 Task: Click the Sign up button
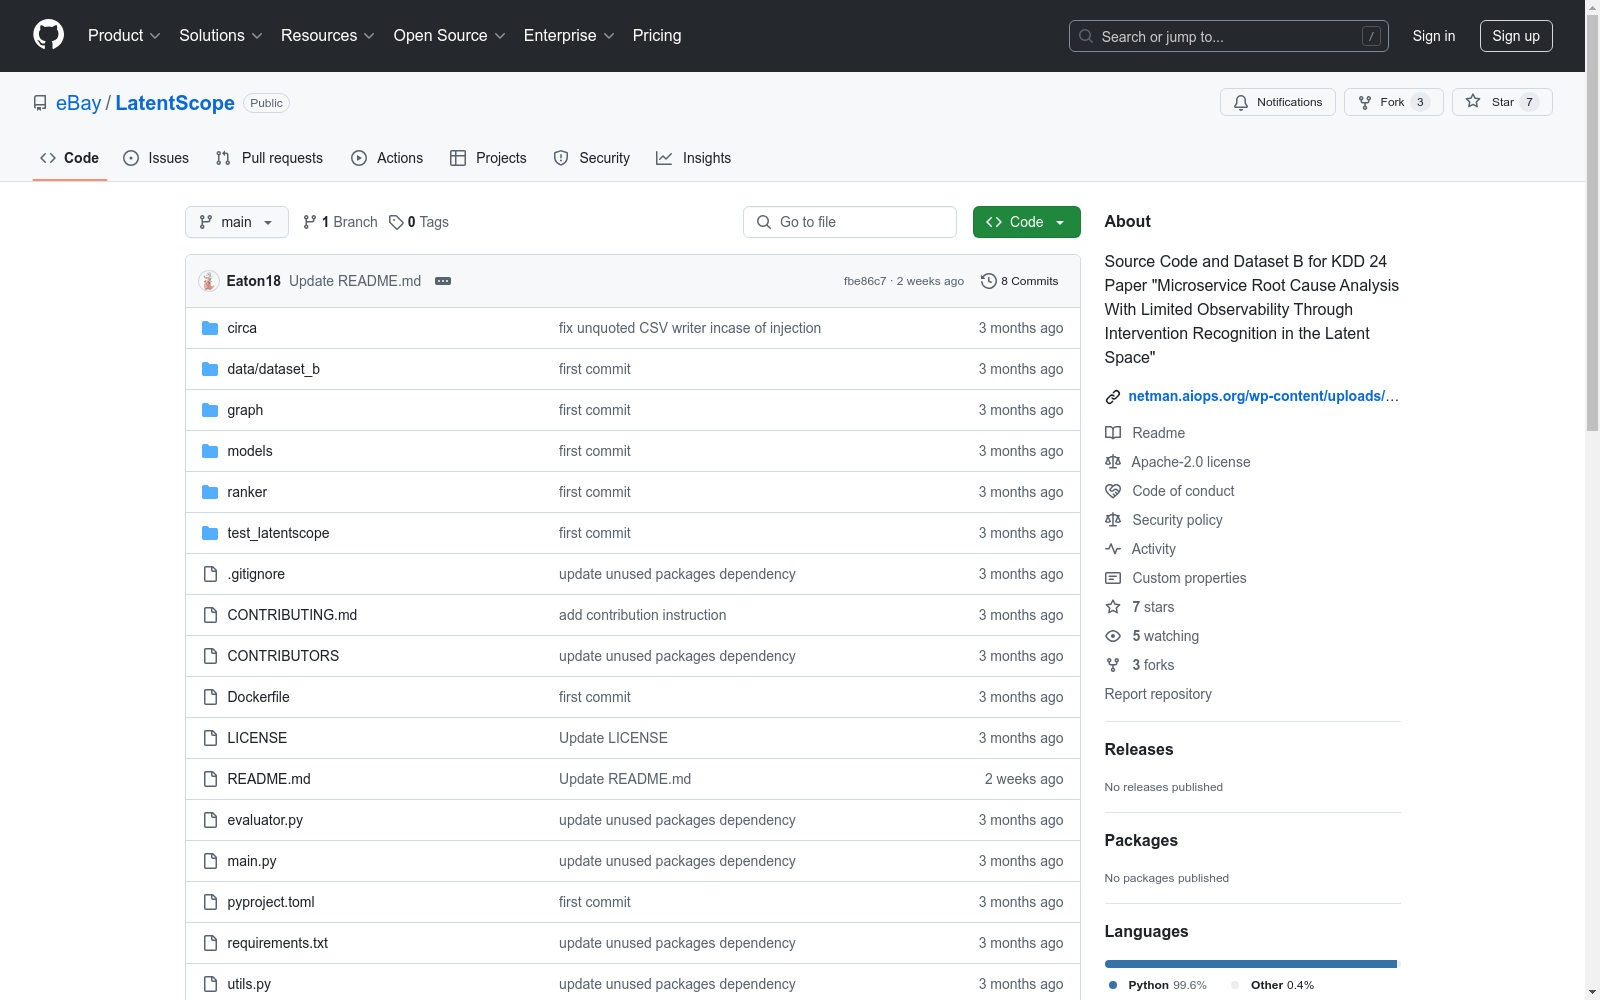click(x=1516, y=36)
